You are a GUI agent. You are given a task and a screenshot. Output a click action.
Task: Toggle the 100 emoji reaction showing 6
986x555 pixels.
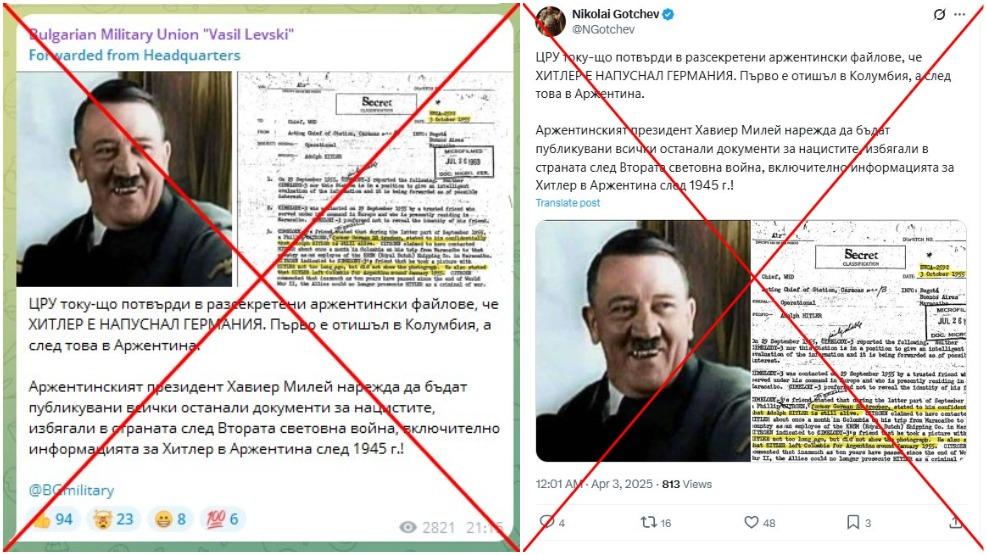click(222, 519)
